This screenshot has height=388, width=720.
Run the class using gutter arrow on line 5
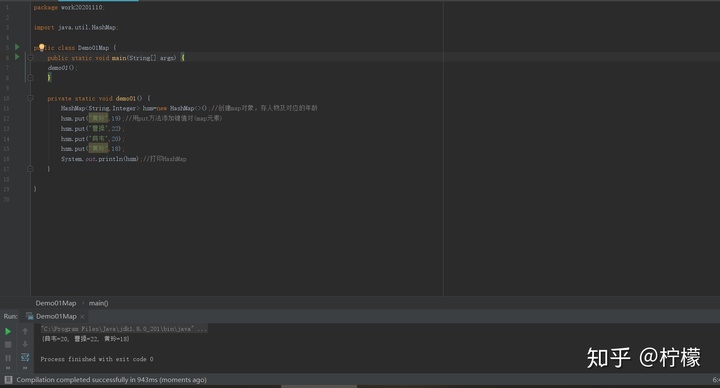tap(17, 47)
